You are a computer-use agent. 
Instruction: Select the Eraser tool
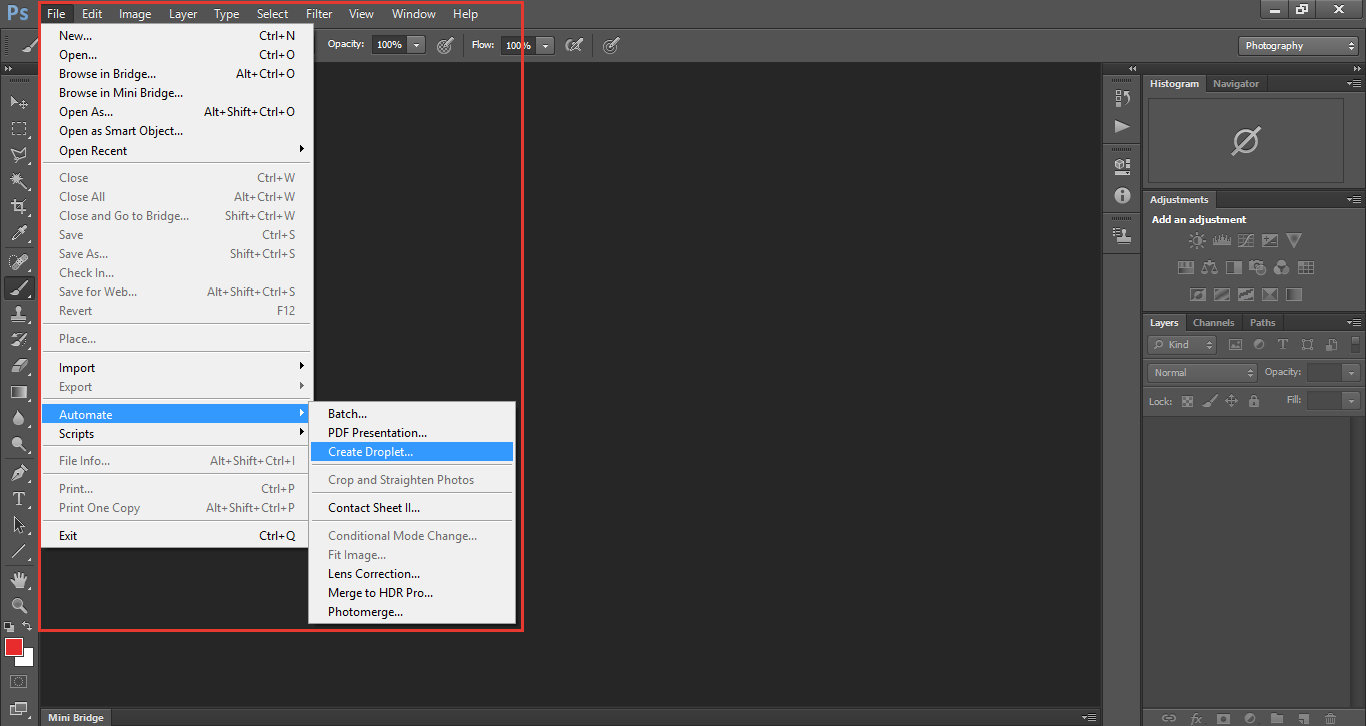[19, 366]
